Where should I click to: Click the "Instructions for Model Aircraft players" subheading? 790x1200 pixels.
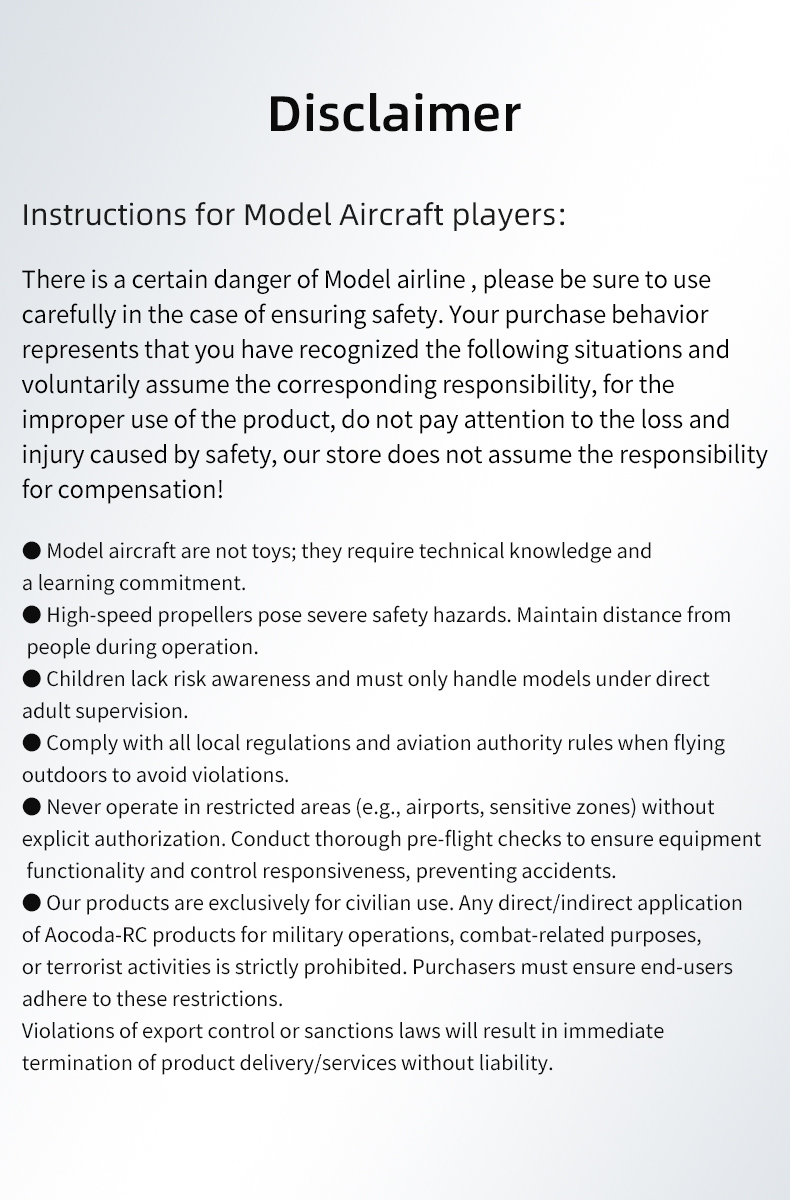(293, 215)
